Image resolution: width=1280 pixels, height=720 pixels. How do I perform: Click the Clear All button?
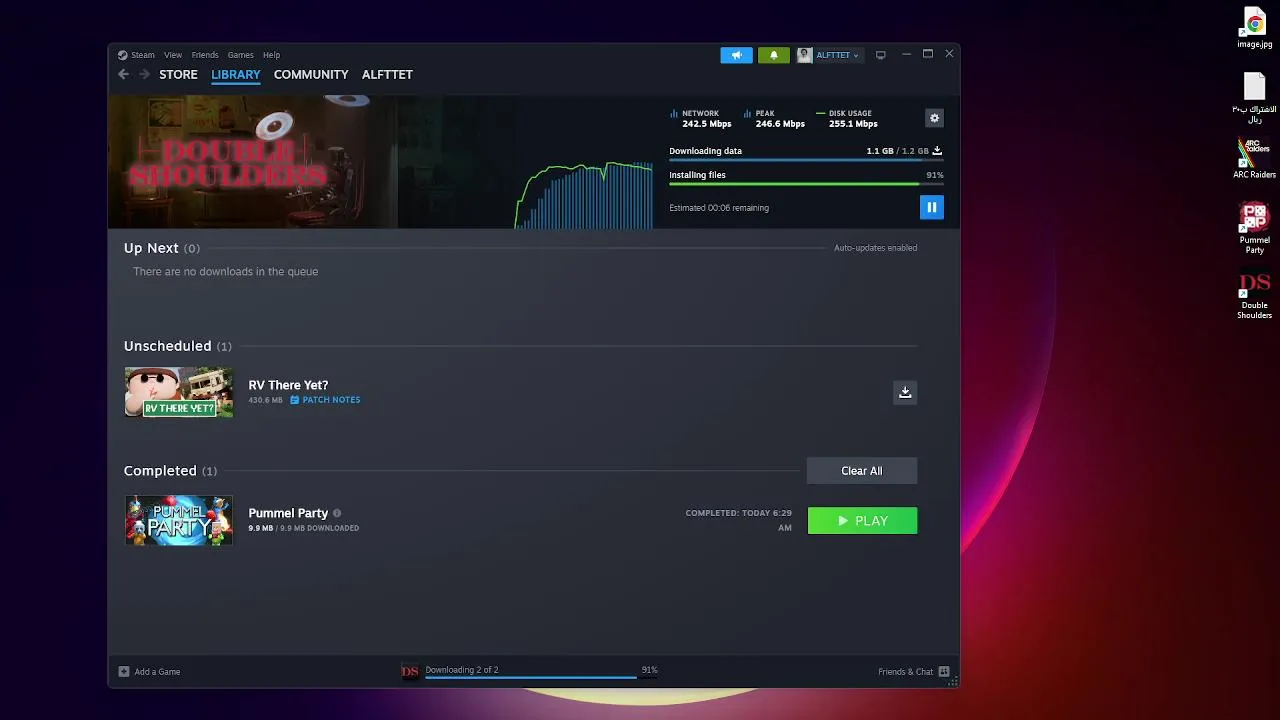pyautogui.click(x=862, y=471)
